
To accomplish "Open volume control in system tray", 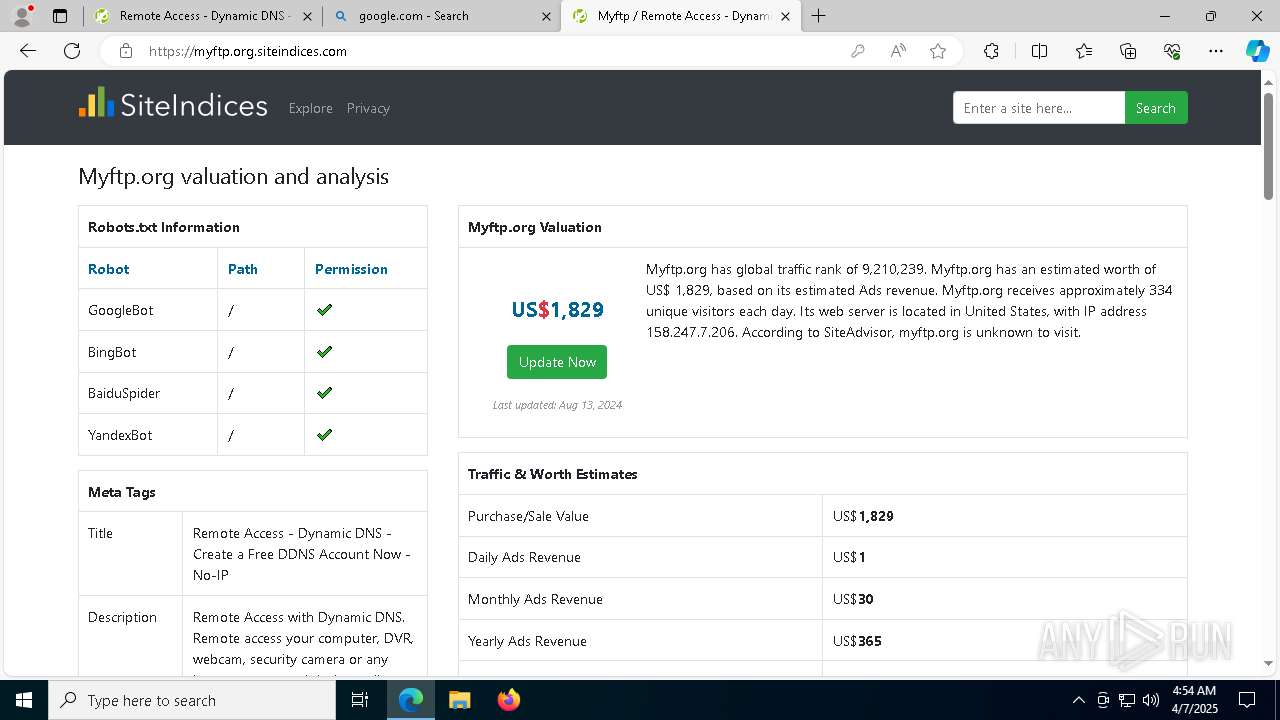I will pos(1151,700).
